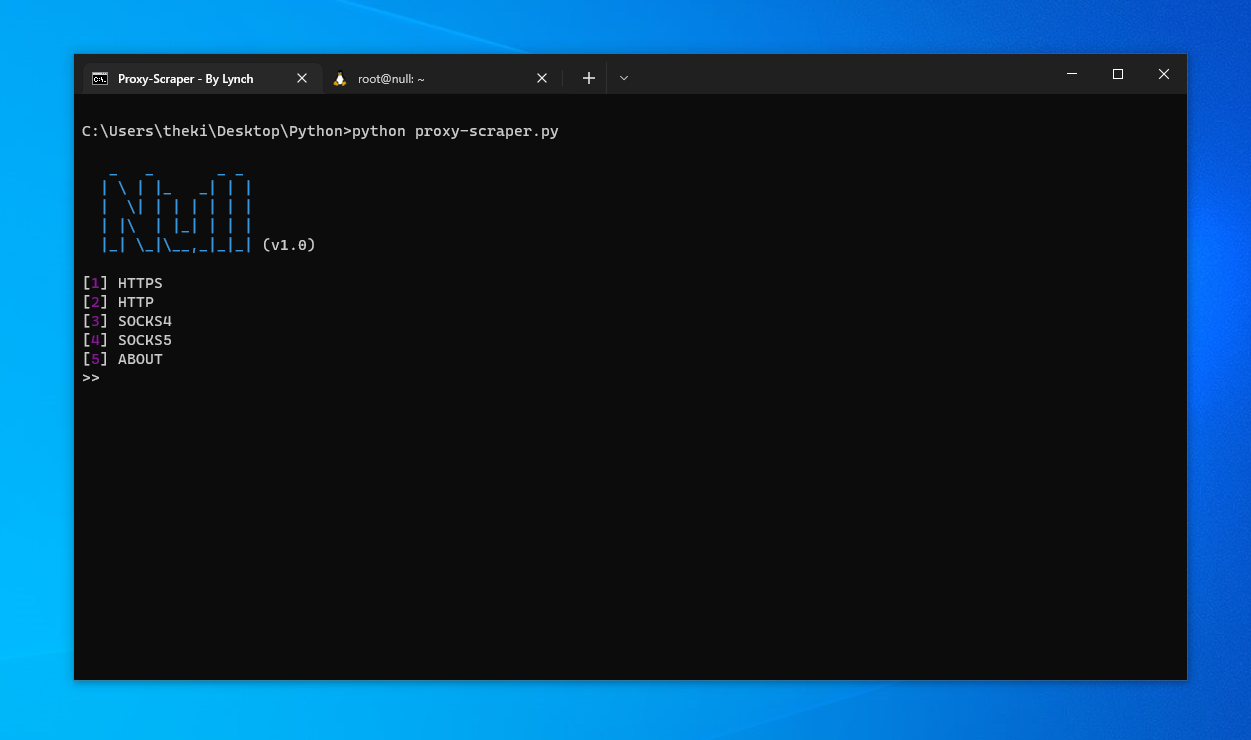Maximize the terminal window
Image resolution: width=1251 pixels, height=740 pixels.
[1118, 74]
